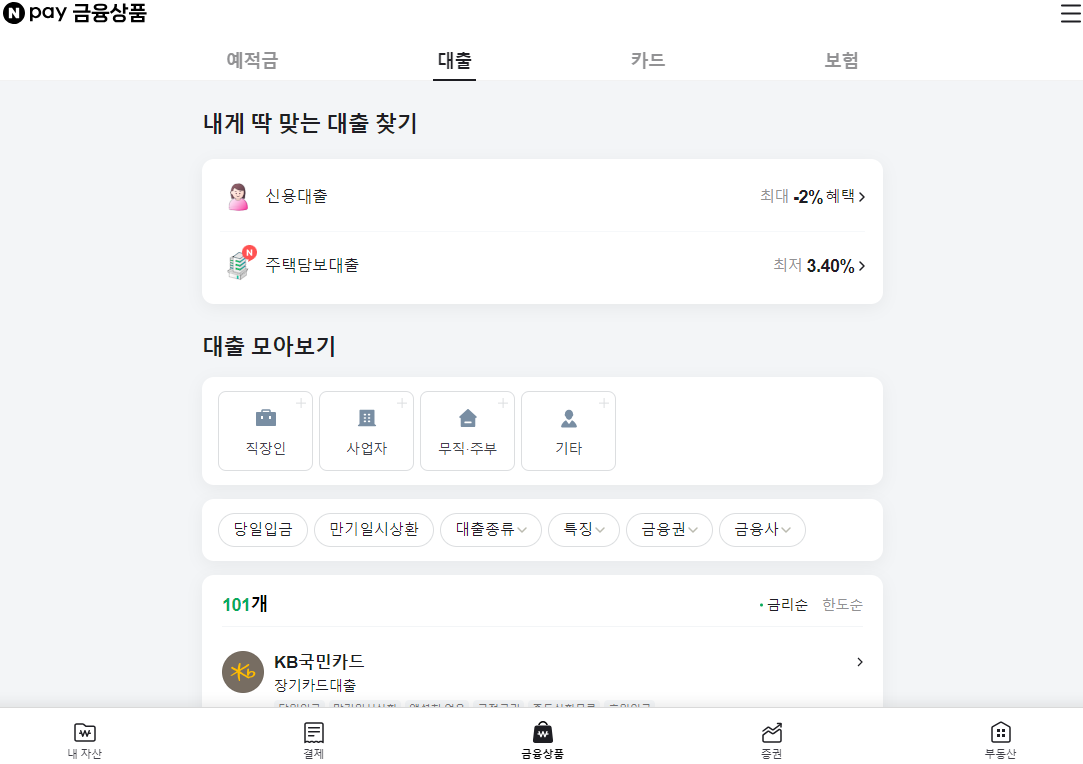This screenshot has width=1083, height=764.
Task: Select the 사업자 building icon
Action: (366, 420)
